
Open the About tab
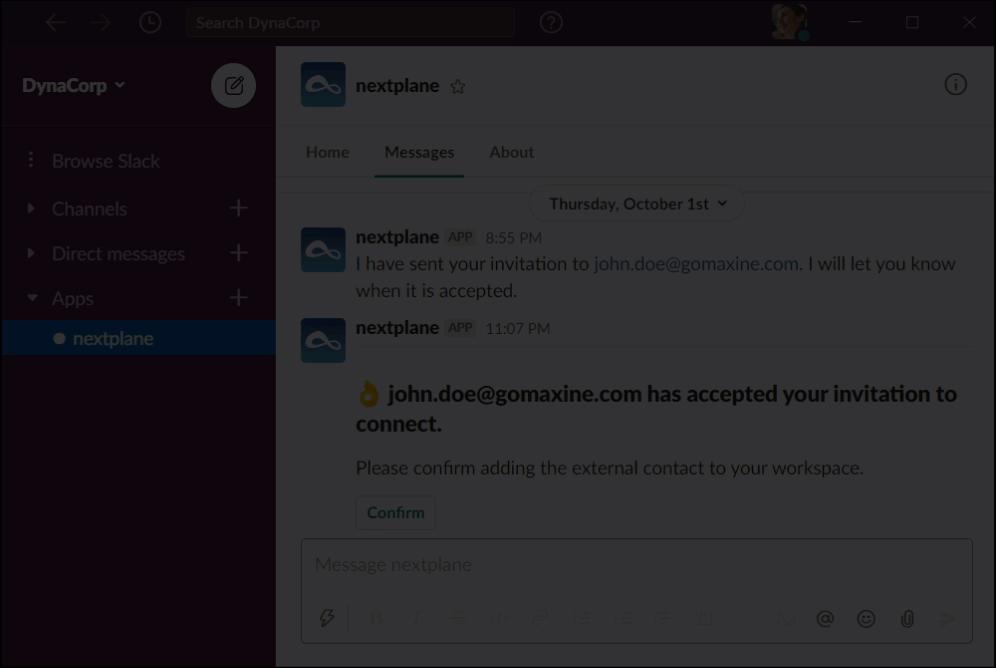pyautogui.click(x=511, y=152)
